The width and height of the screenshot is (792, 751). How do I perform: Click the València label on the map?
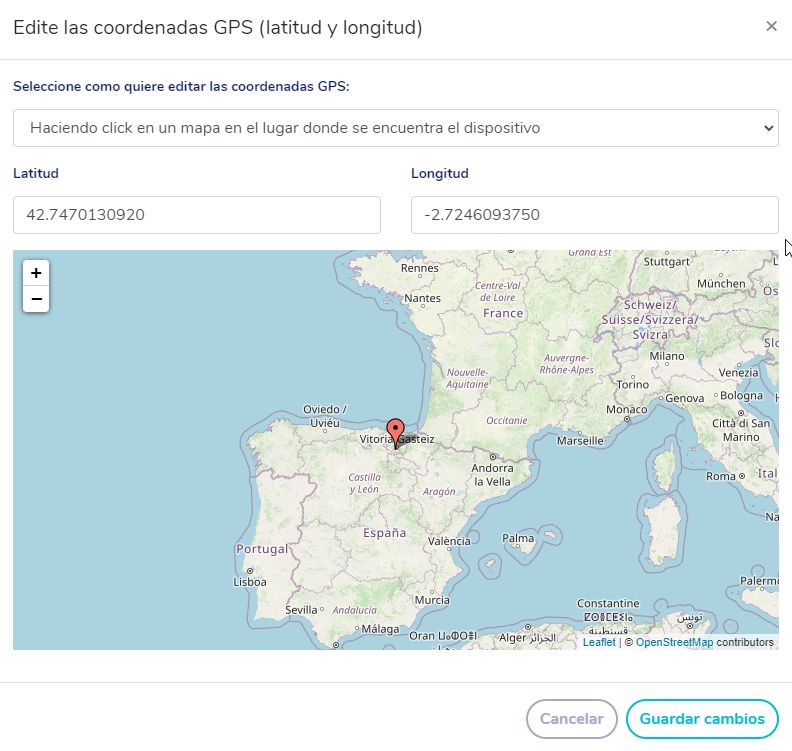[x=449, y=541]
